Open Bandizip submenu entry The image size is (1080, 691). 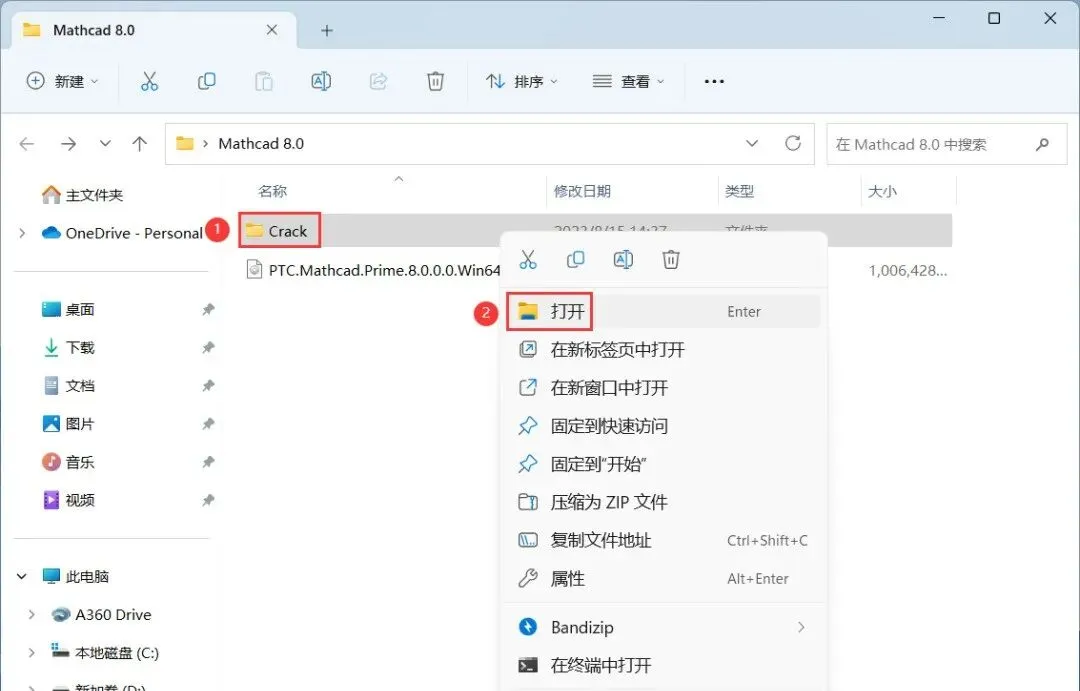[663, 627]
